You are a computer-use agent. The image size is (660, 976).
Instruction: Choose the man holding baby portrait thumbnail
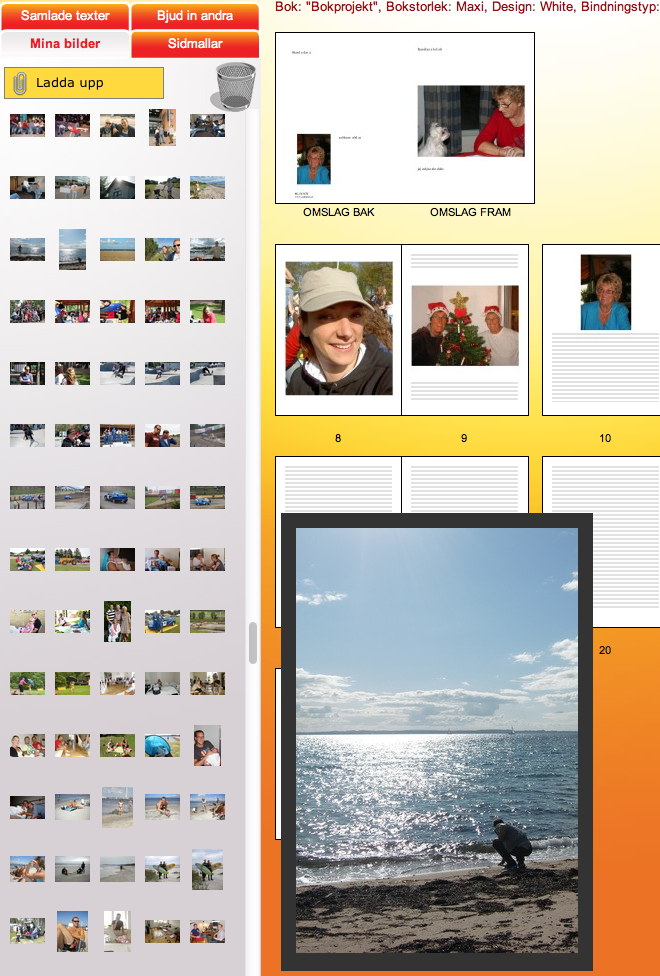click(x=207, y=745)
